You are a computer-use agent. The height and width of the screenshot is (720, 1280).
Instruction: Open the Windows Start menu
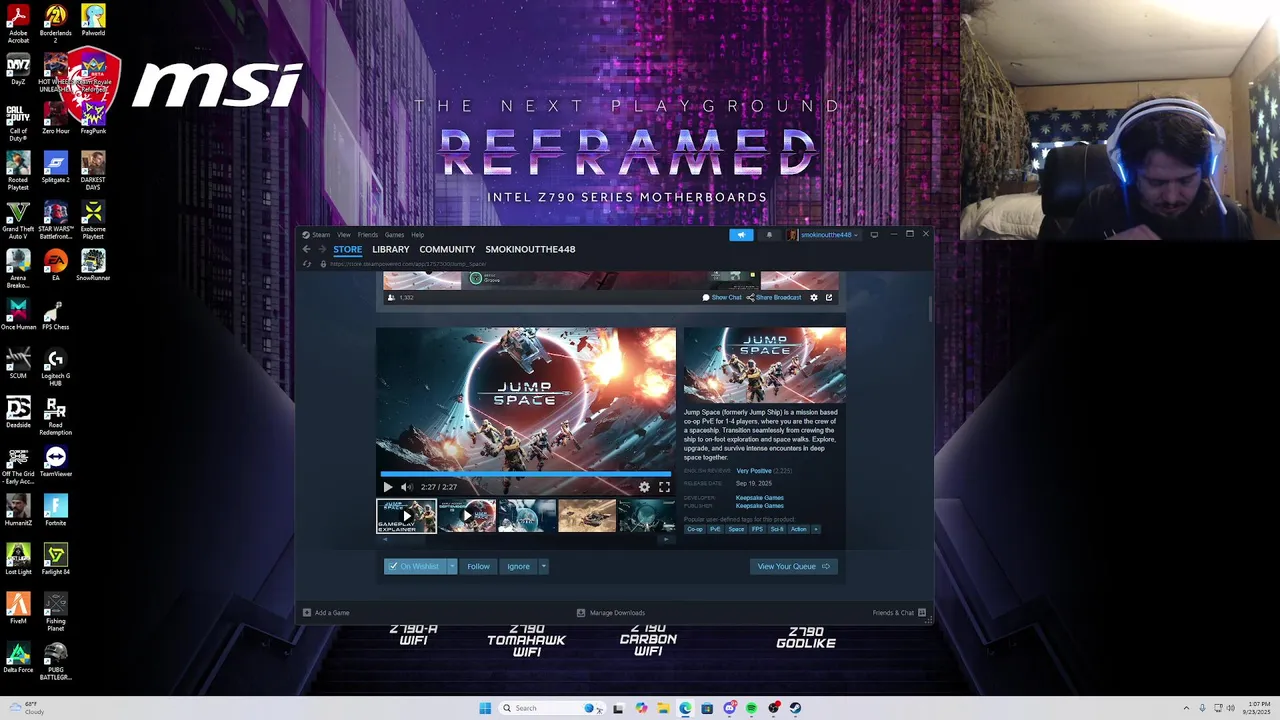485,708
